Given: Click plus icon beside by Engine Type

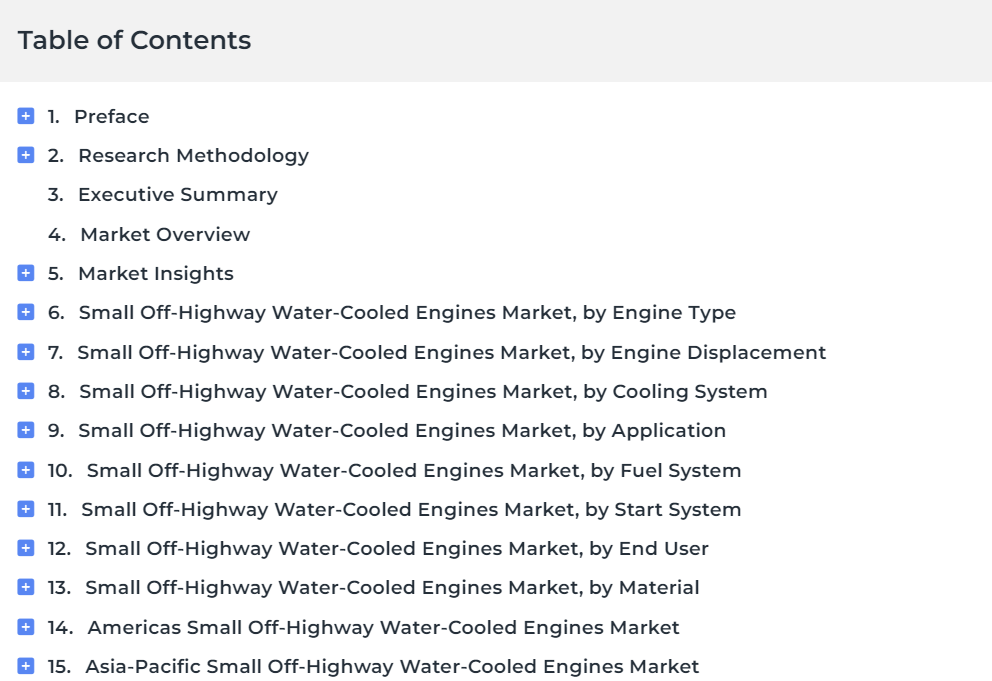Looking at the screenshot, I should pos(26,312).
